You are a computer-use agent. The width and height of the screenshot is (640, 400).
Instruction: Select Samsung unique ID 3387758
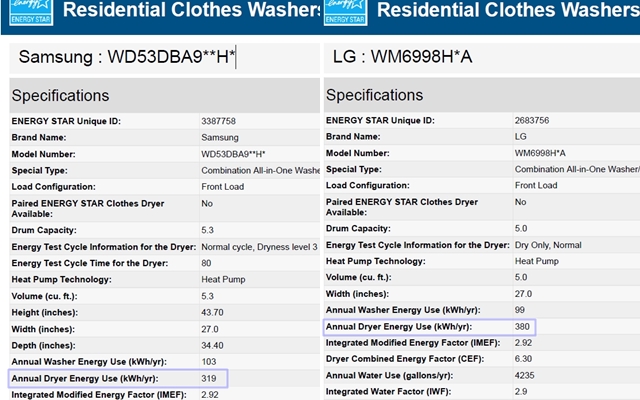(218, 121)
